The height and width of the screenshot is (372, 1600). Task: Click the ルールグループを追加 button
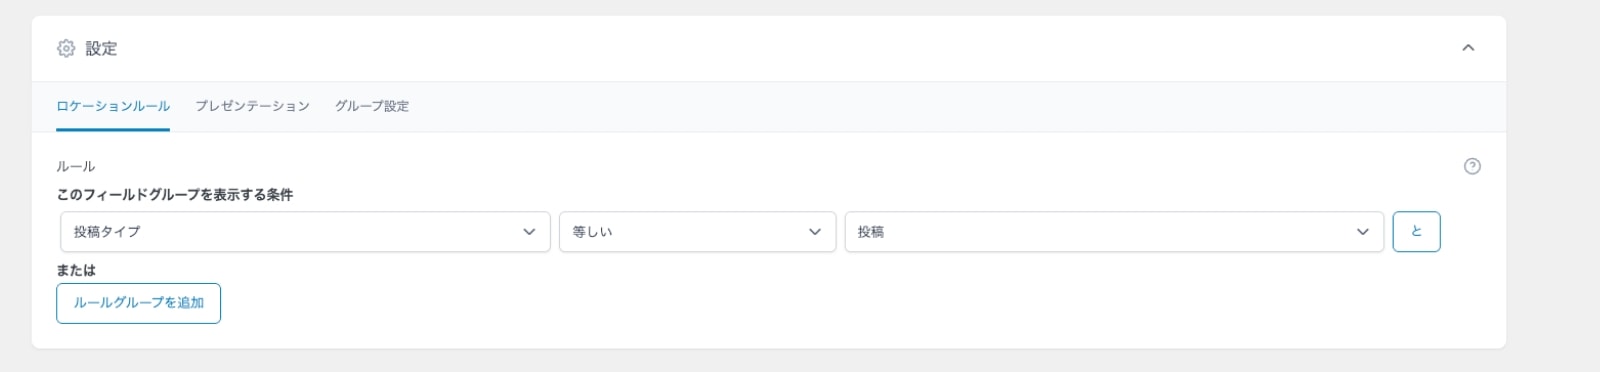(138, 303)
